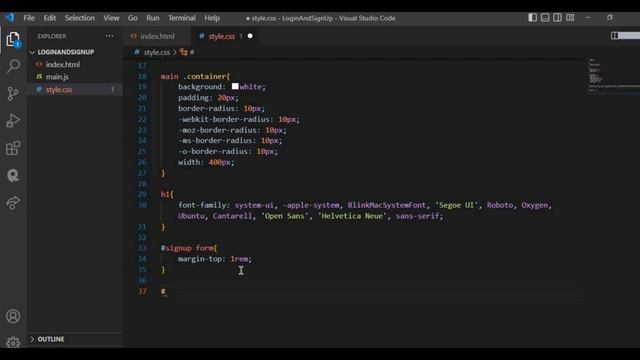Close the unsaved style.css tab dot
The image size is (640, 360).
click(x=250, y=36)
